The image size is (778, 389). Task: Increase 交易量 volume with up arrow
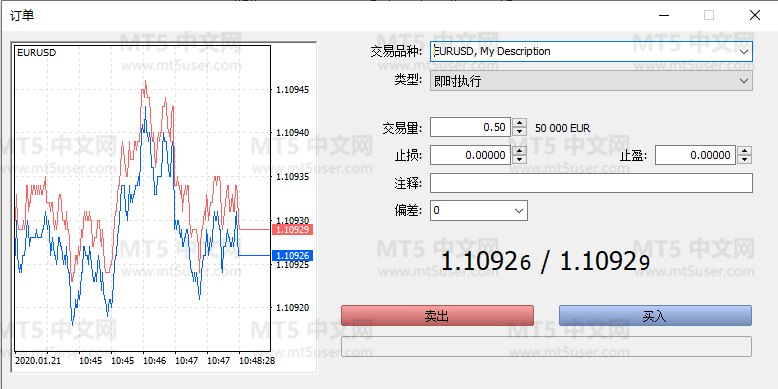519,123
